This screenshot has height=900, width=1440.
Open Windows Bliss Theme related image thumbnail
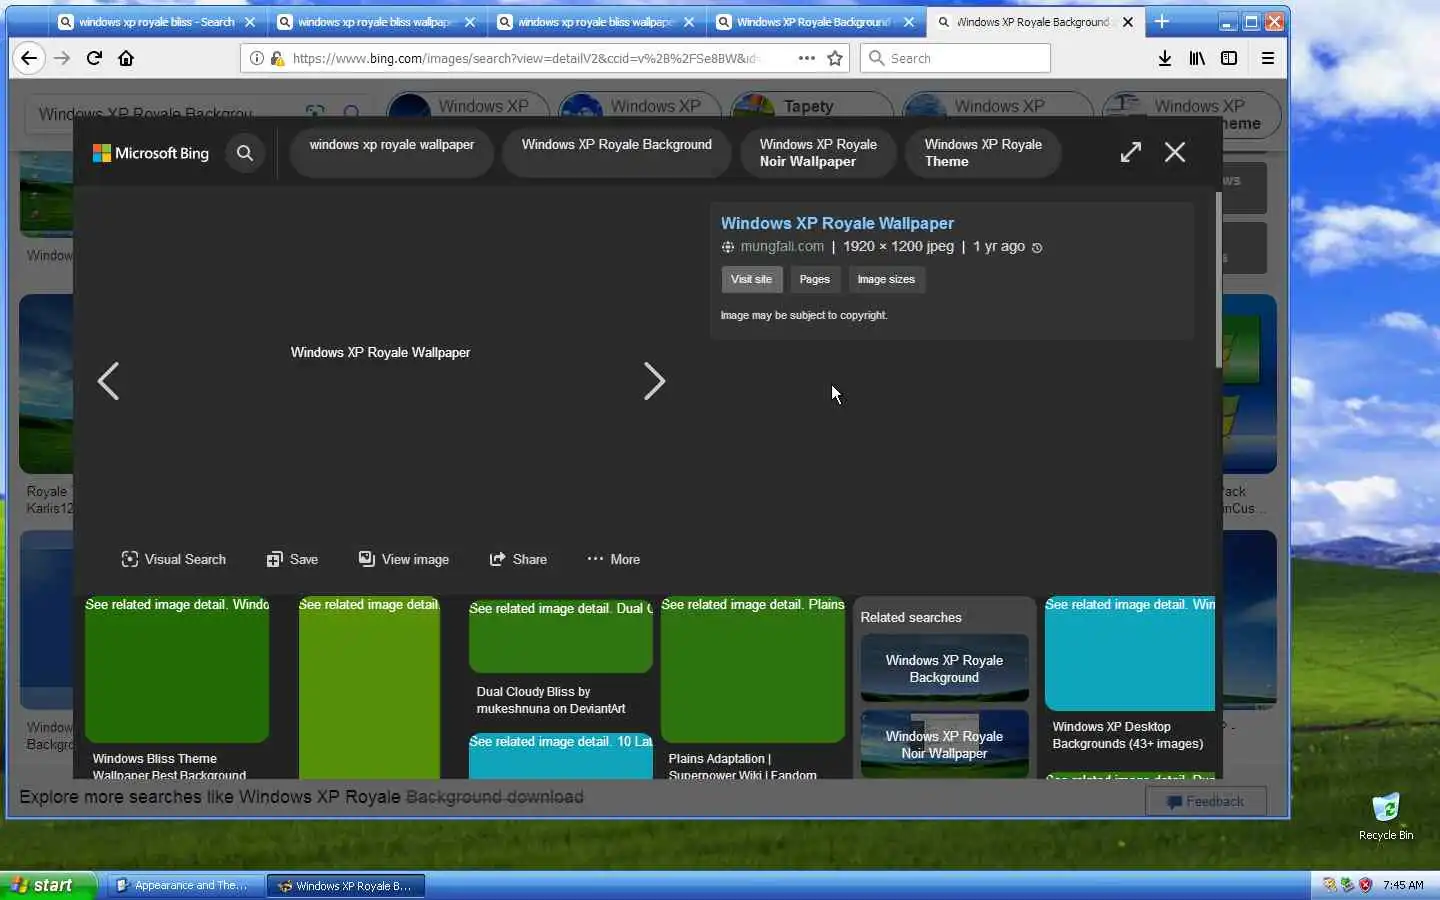pyautogui.click(x=177, y=670)
